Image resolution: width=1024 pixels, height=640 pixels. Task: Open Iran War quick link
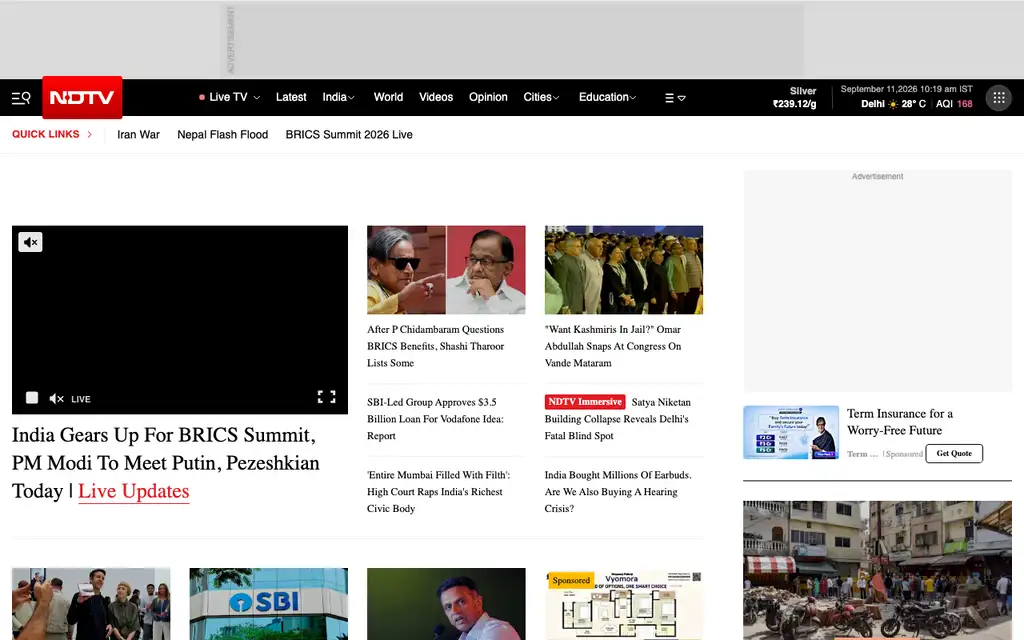tap(138, 135)
